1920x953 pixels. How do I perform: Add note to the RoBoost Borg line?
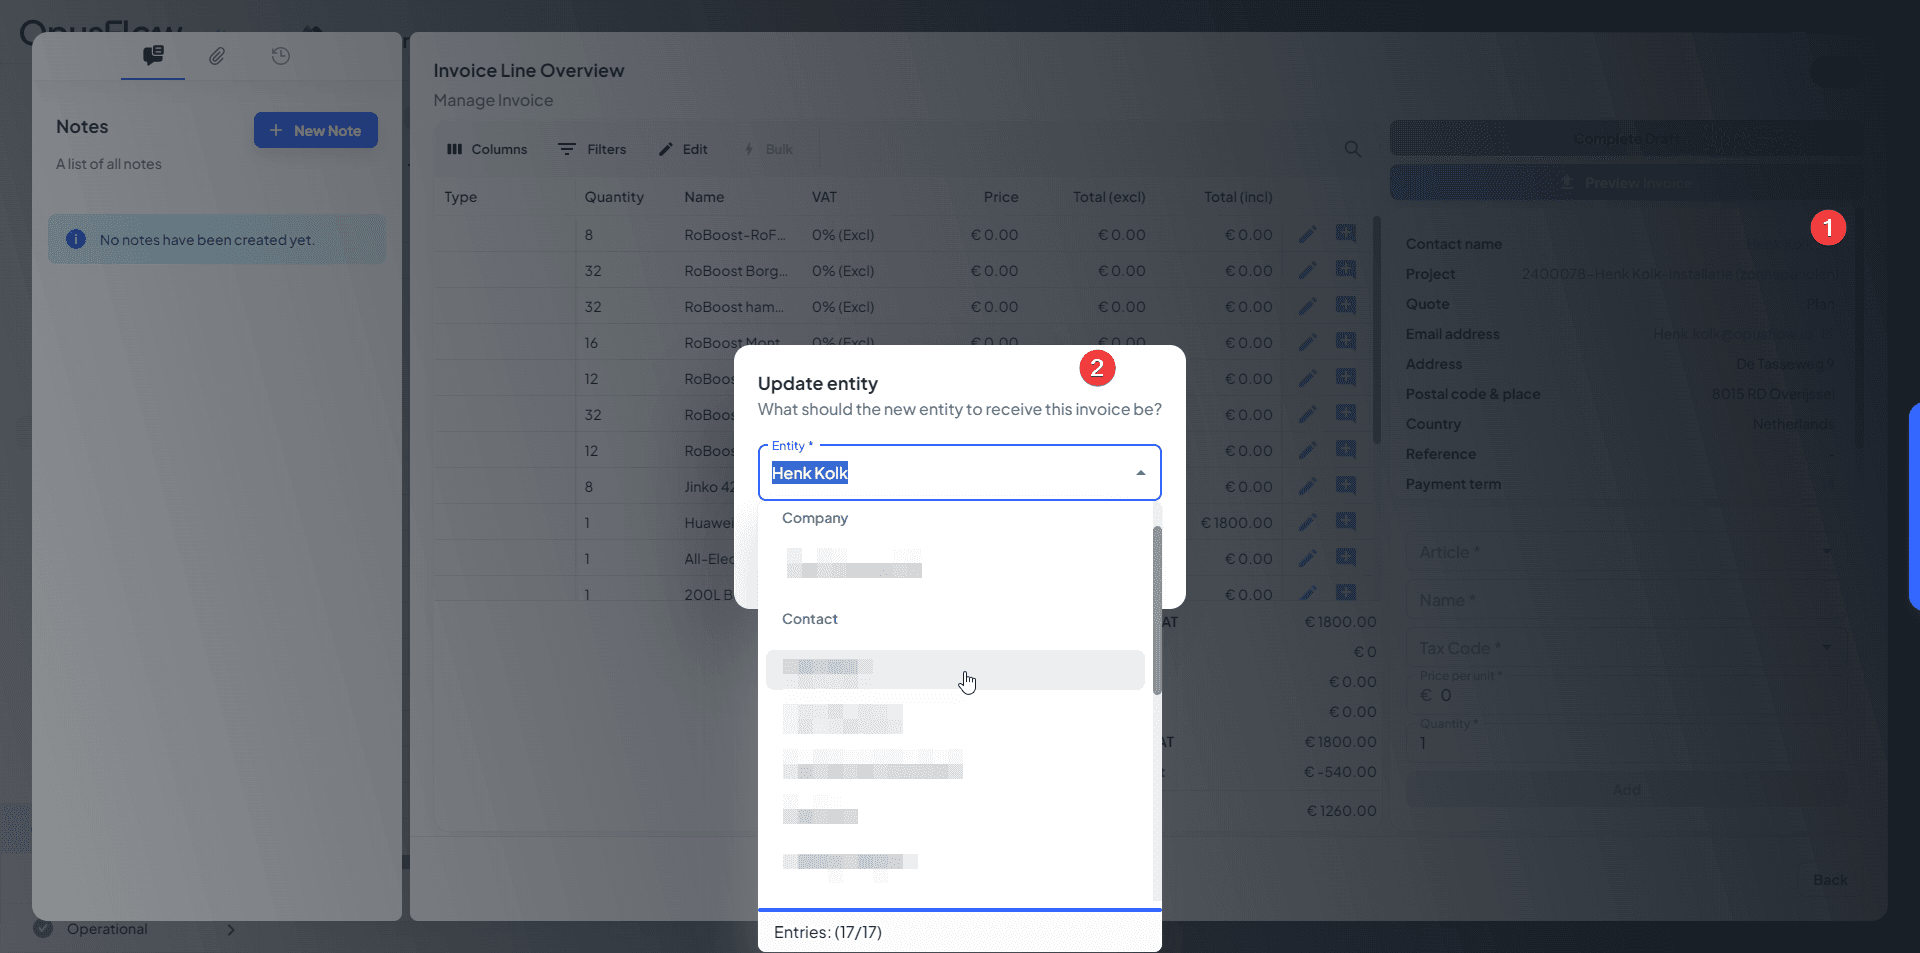tap(1346, 271)
